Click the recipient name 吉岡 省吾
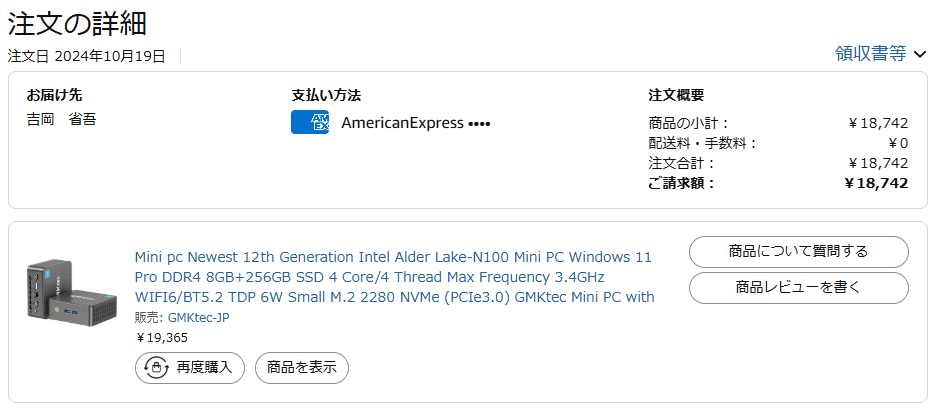The image size is (937, 411). pyautogui.click(x=62, y=120)
